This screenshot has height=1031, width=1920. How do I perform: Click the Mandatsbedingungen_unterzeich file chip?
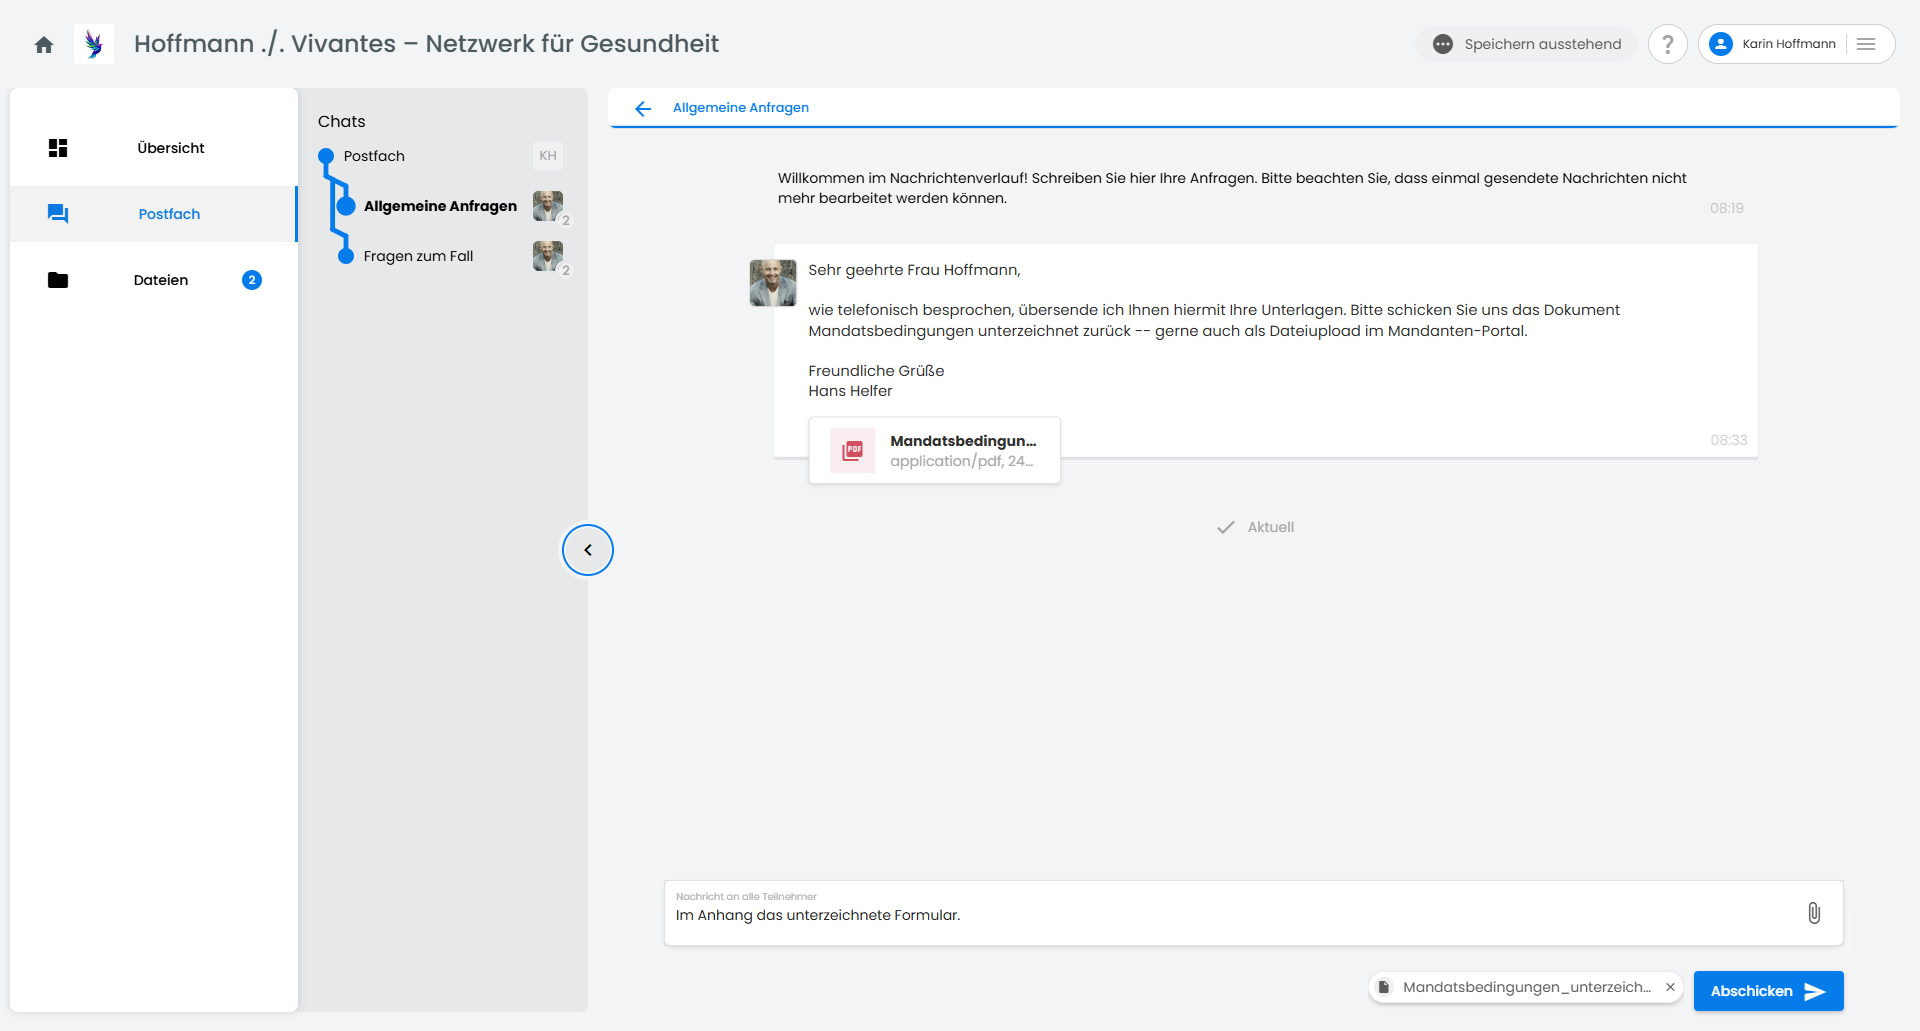click(x=1526, y=987)
